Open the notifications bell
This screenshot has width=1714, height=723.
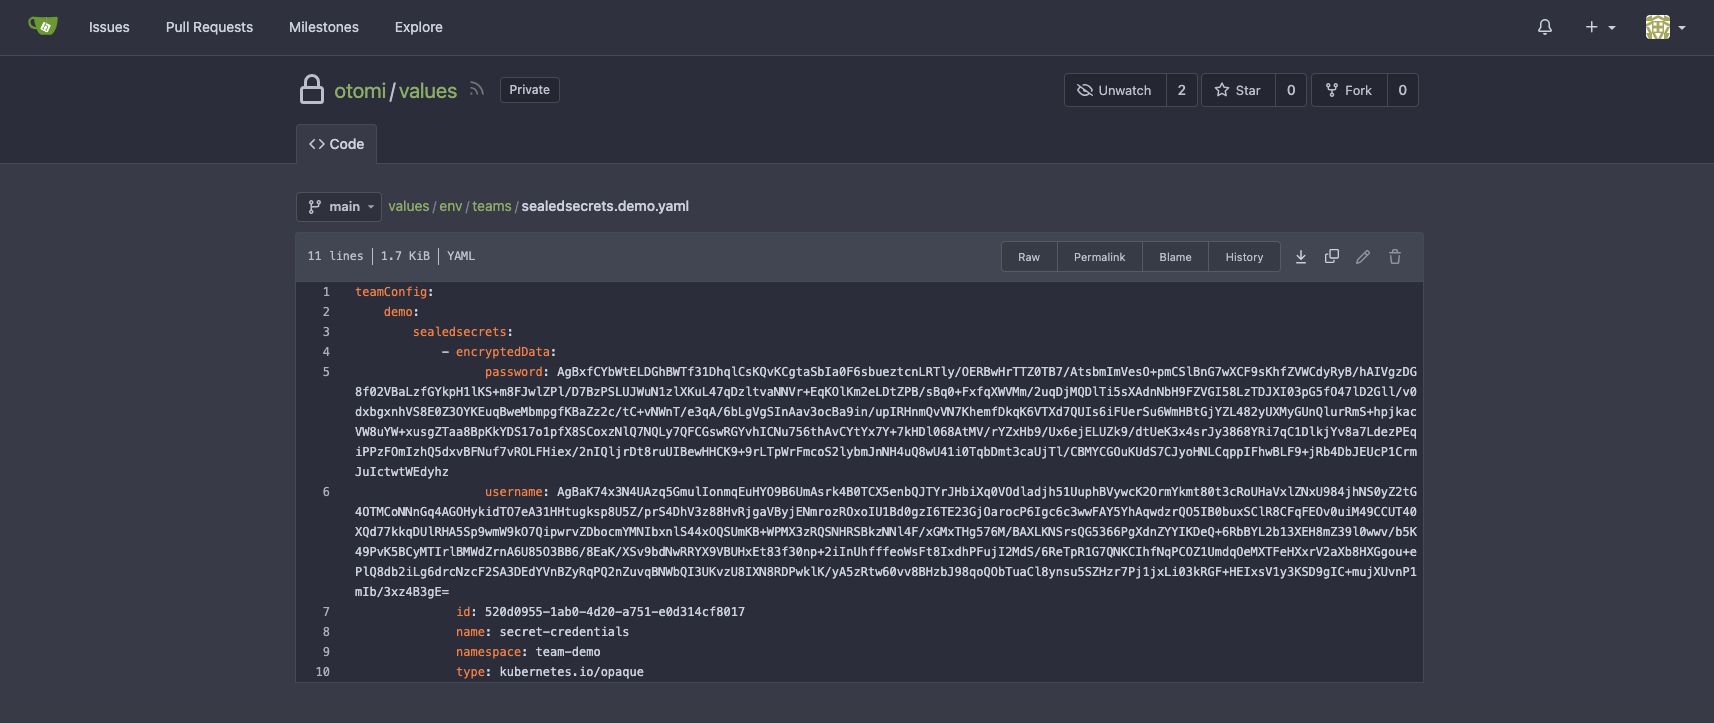point(1544,27)
